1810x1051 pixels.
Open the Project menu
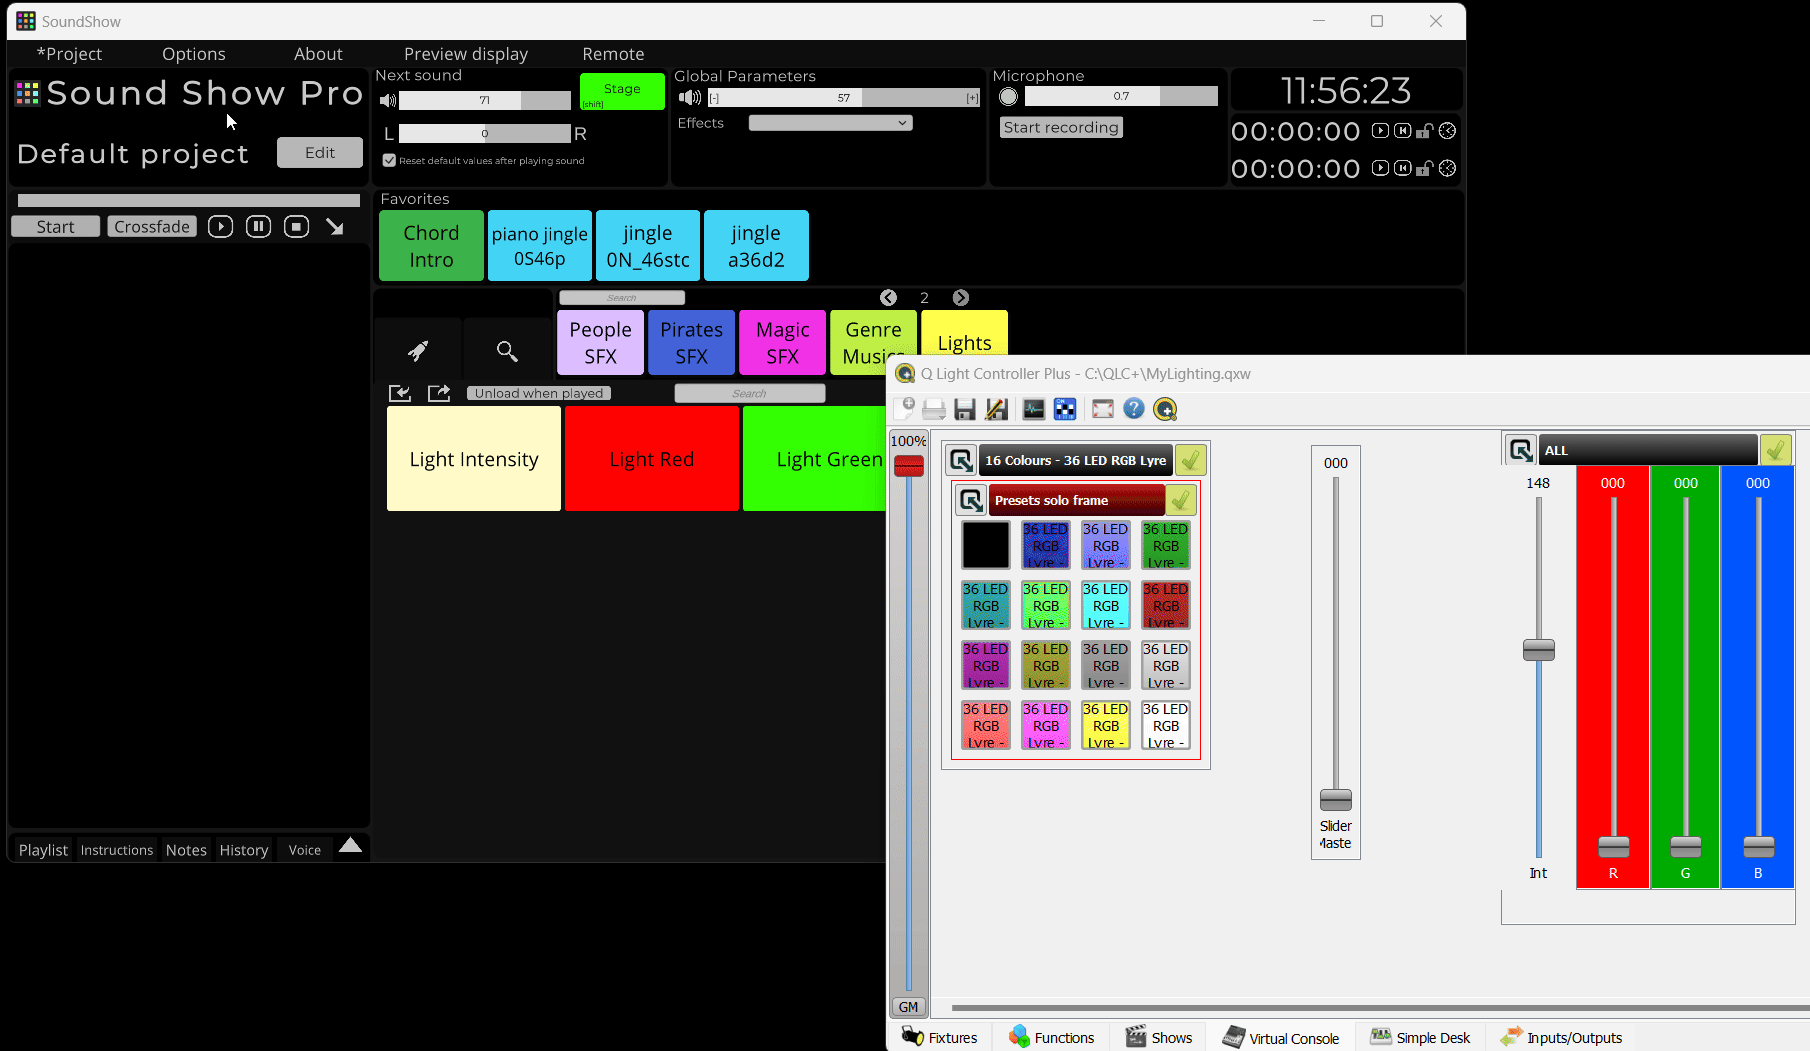point(69,54)
